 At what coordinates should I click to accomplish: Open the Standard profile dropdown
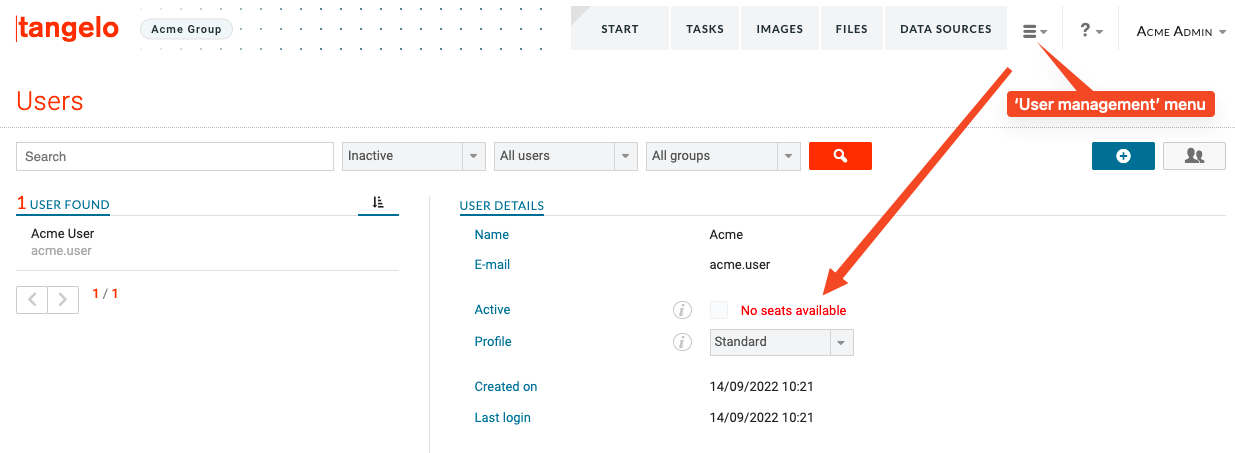point(781,342)
